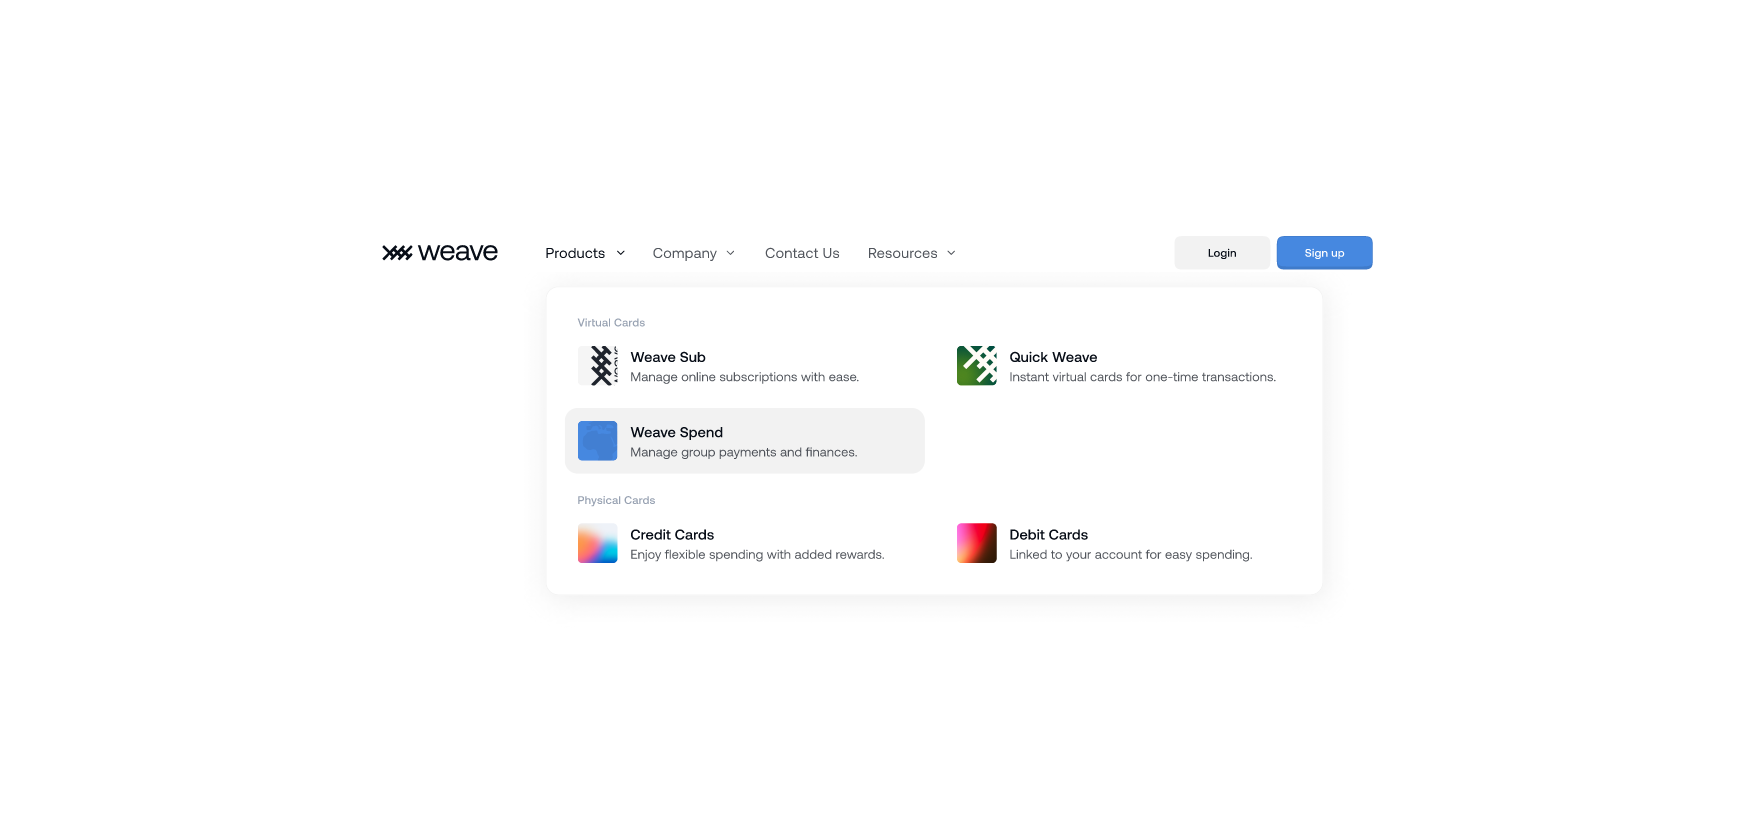
Task: Click the weave logo
Action: coord(440,253)
